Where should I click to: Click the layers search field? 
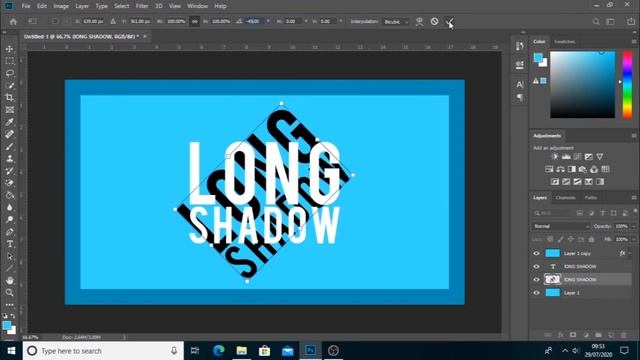pyautogui.click(x=552, y=213)
